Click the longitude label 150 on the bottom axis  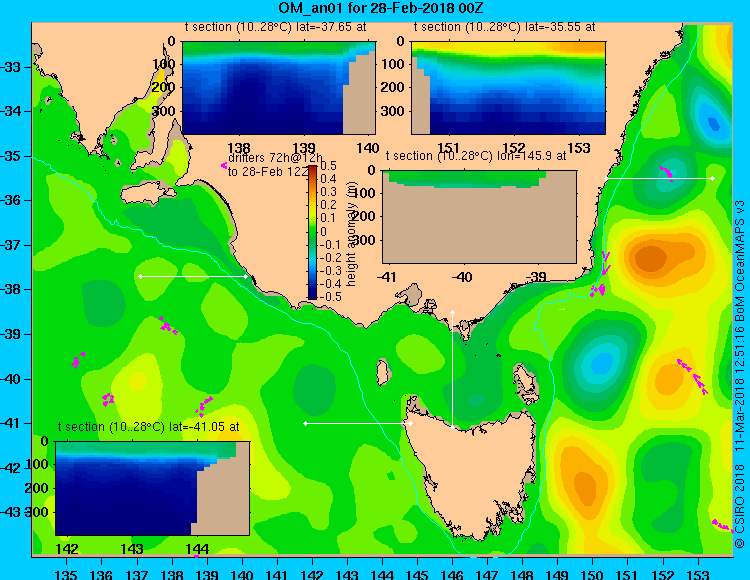tap(592, 574)
